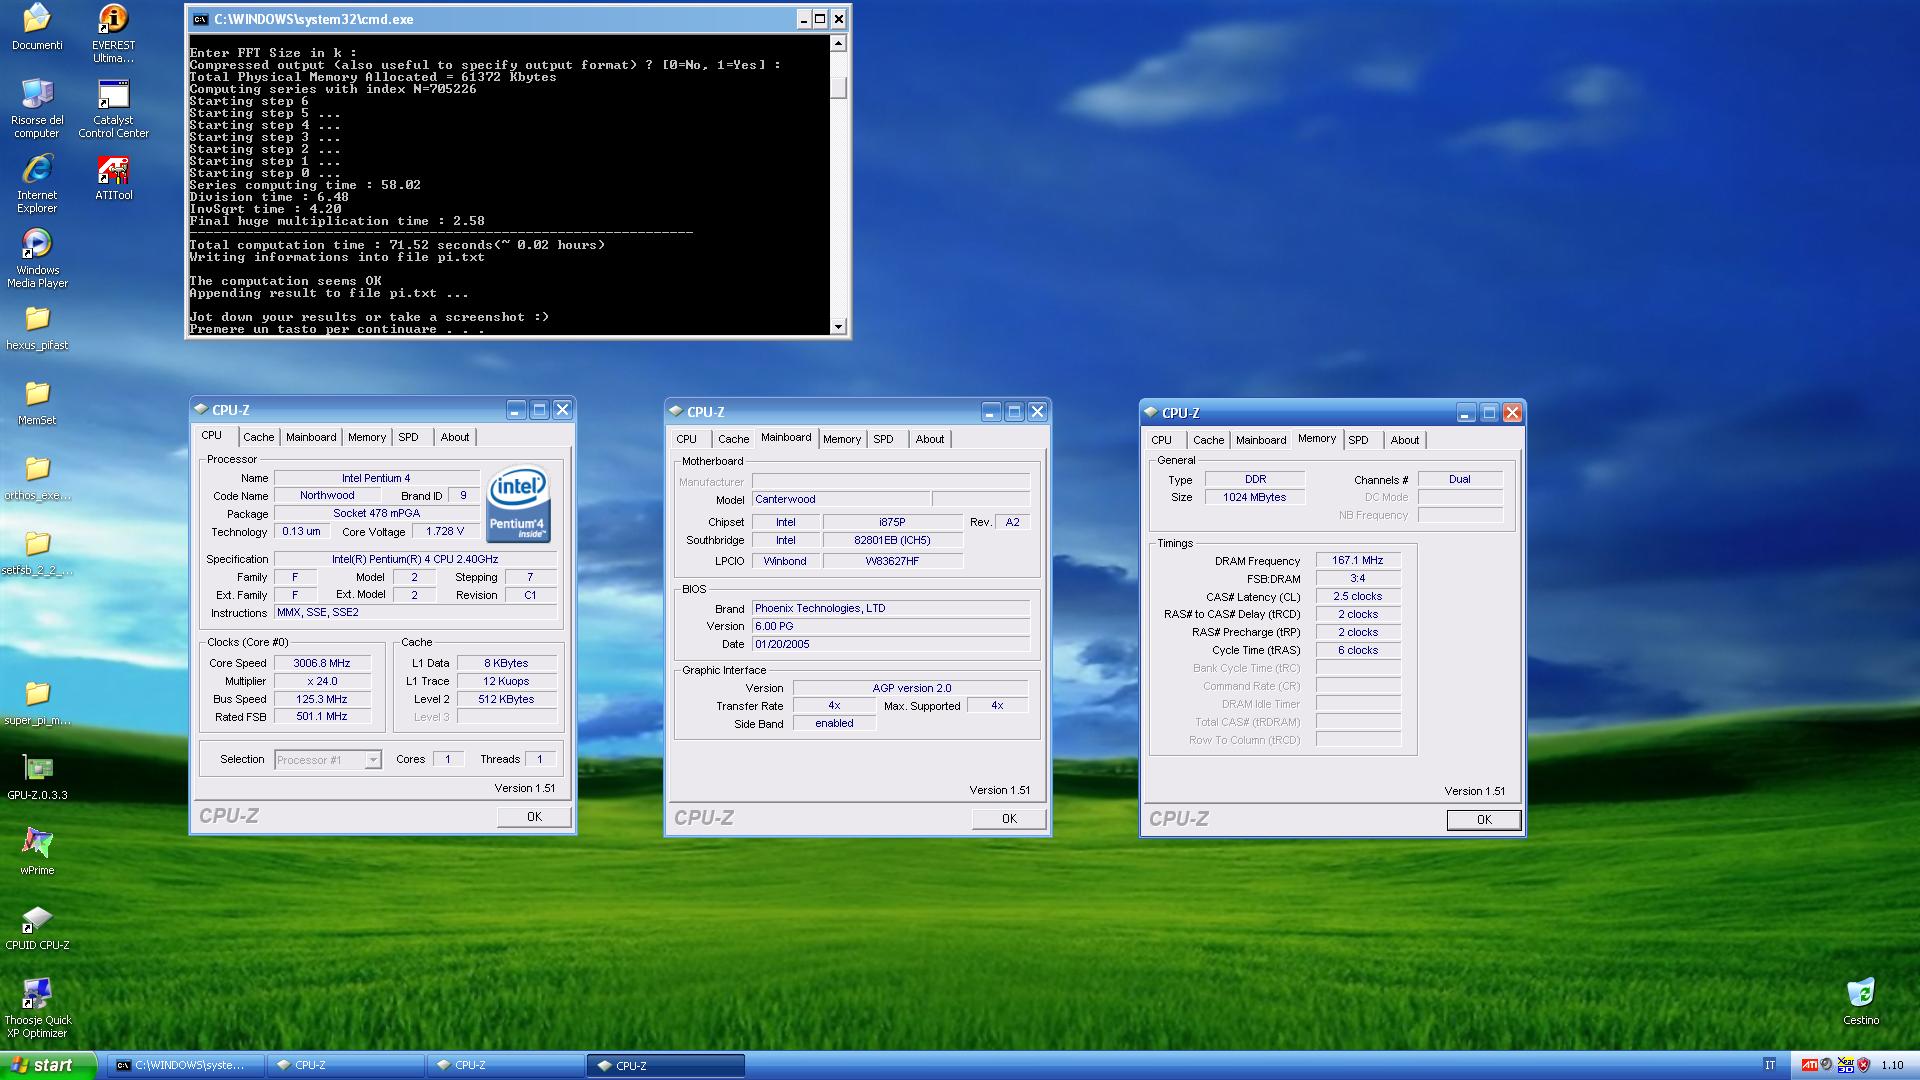Open CPUID CPU-Z desktop shortcut
Screen dimensions: 1920x1080
click(x=37, y=927)
